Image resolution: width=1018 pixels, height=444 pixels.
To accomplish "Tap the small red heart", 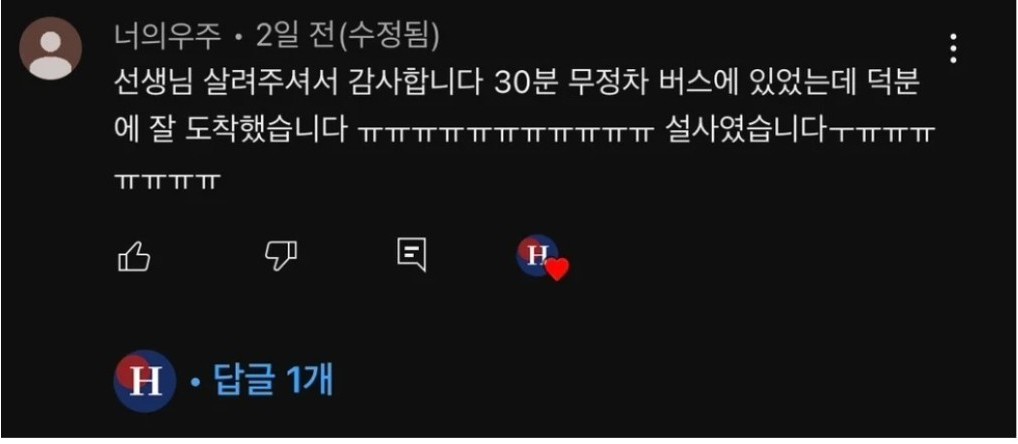I will [x=557, y=269].
